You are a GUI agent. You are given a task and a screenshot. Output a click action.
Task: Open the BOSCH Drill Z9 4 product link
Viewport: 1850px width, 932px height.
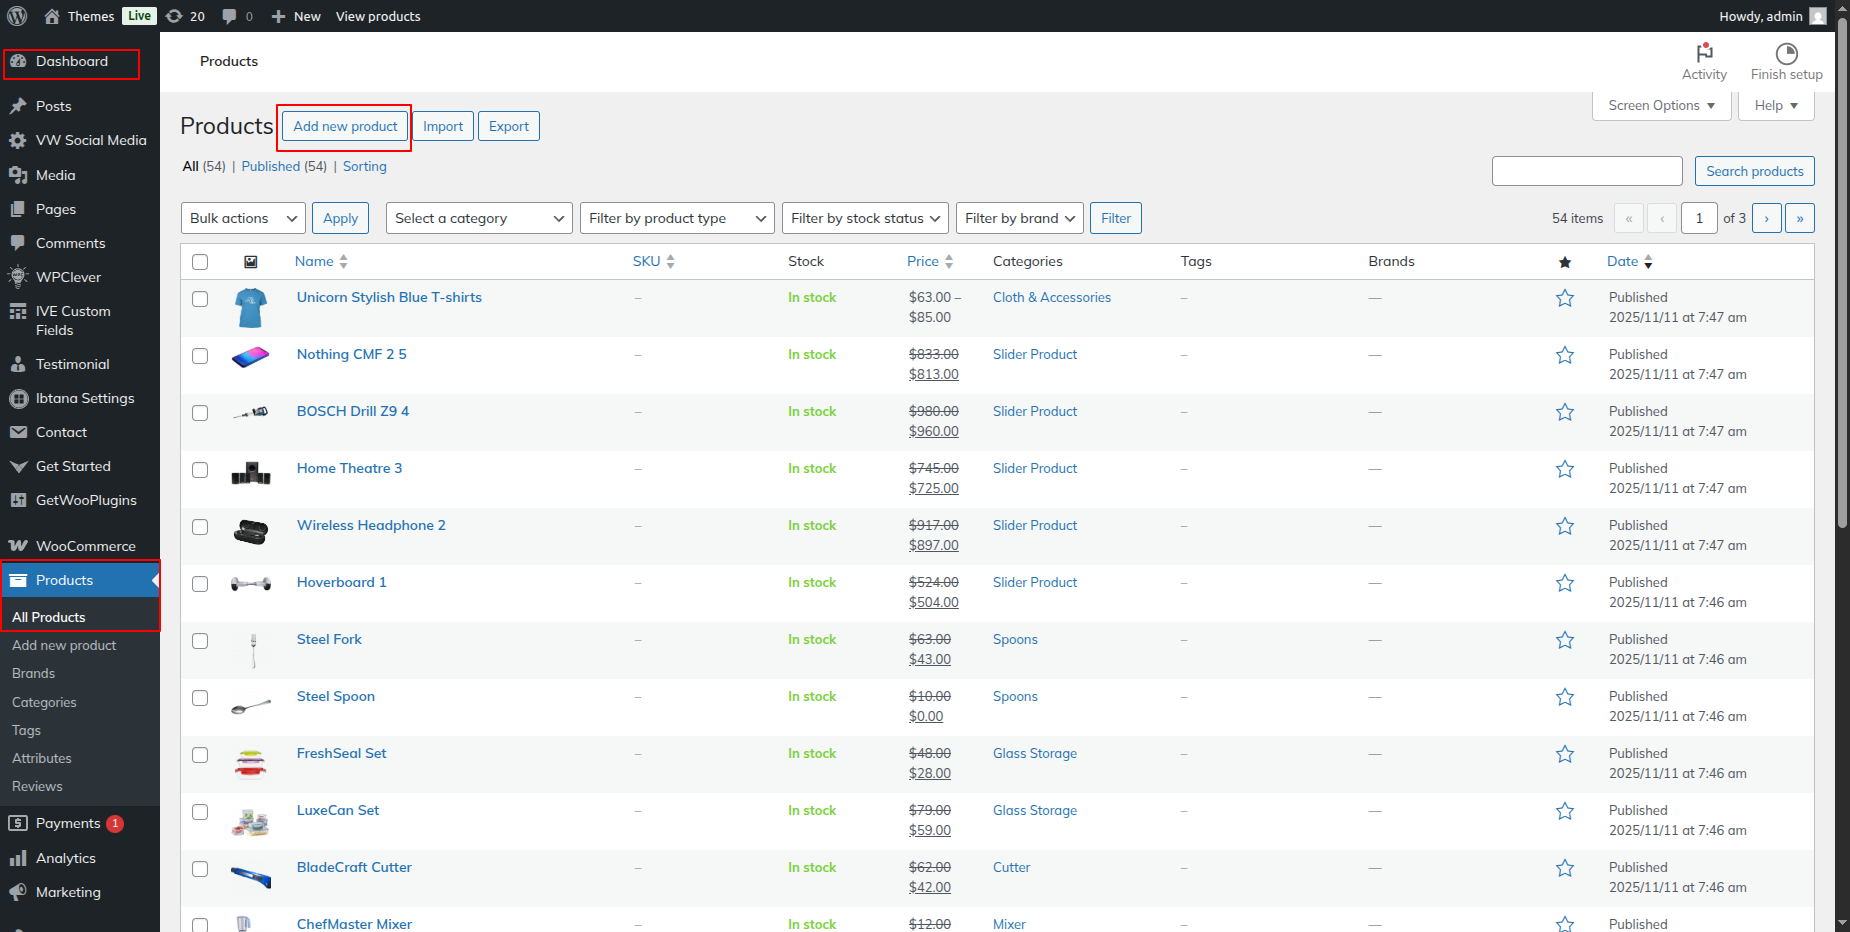352,411
